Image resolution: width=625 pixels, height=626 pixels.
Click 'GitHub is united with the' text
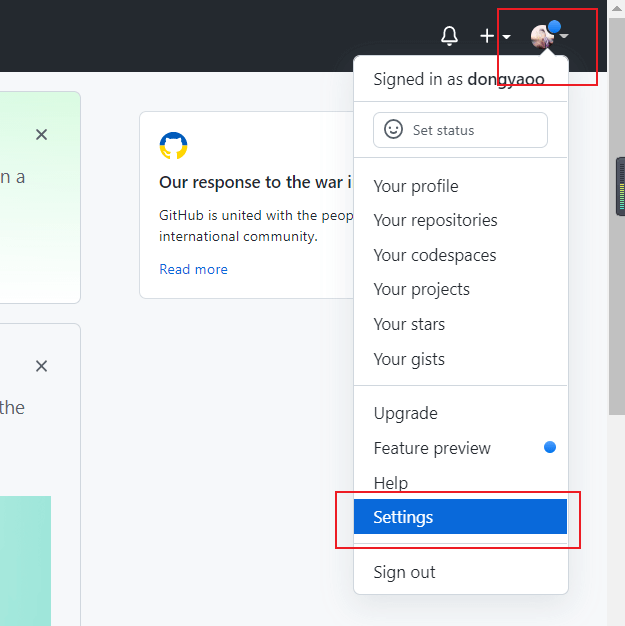pyautogui.click(x=238, y=216)
